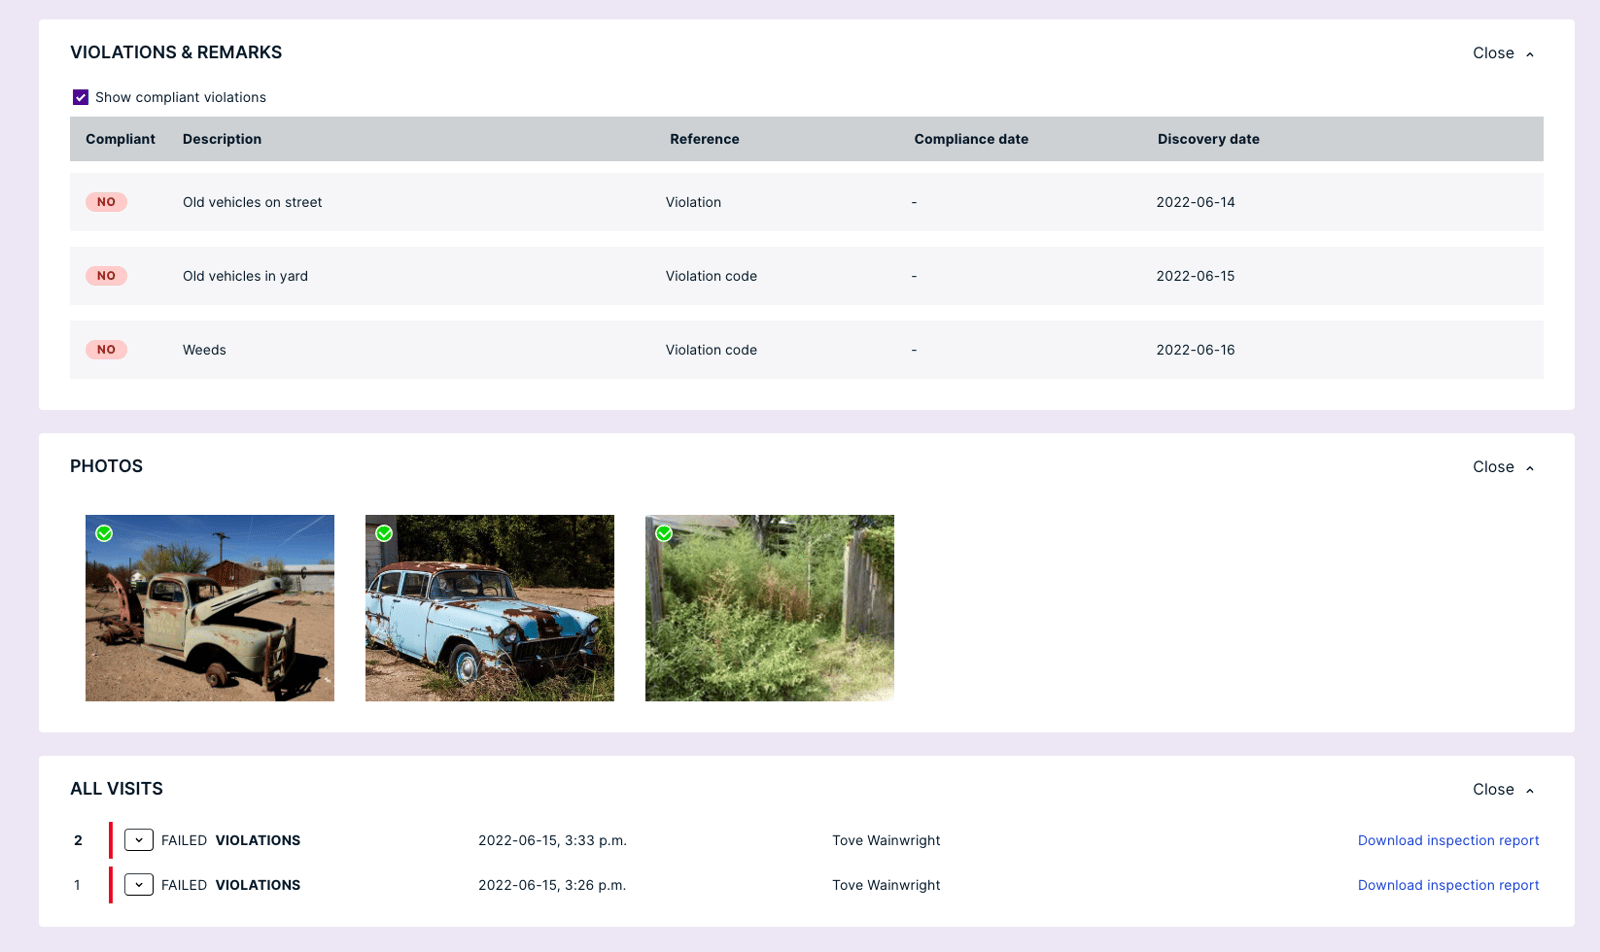Click NO badge for Old vehicles in yard
The width and height of the screenshot is (1600, 952).
point(105,276)
